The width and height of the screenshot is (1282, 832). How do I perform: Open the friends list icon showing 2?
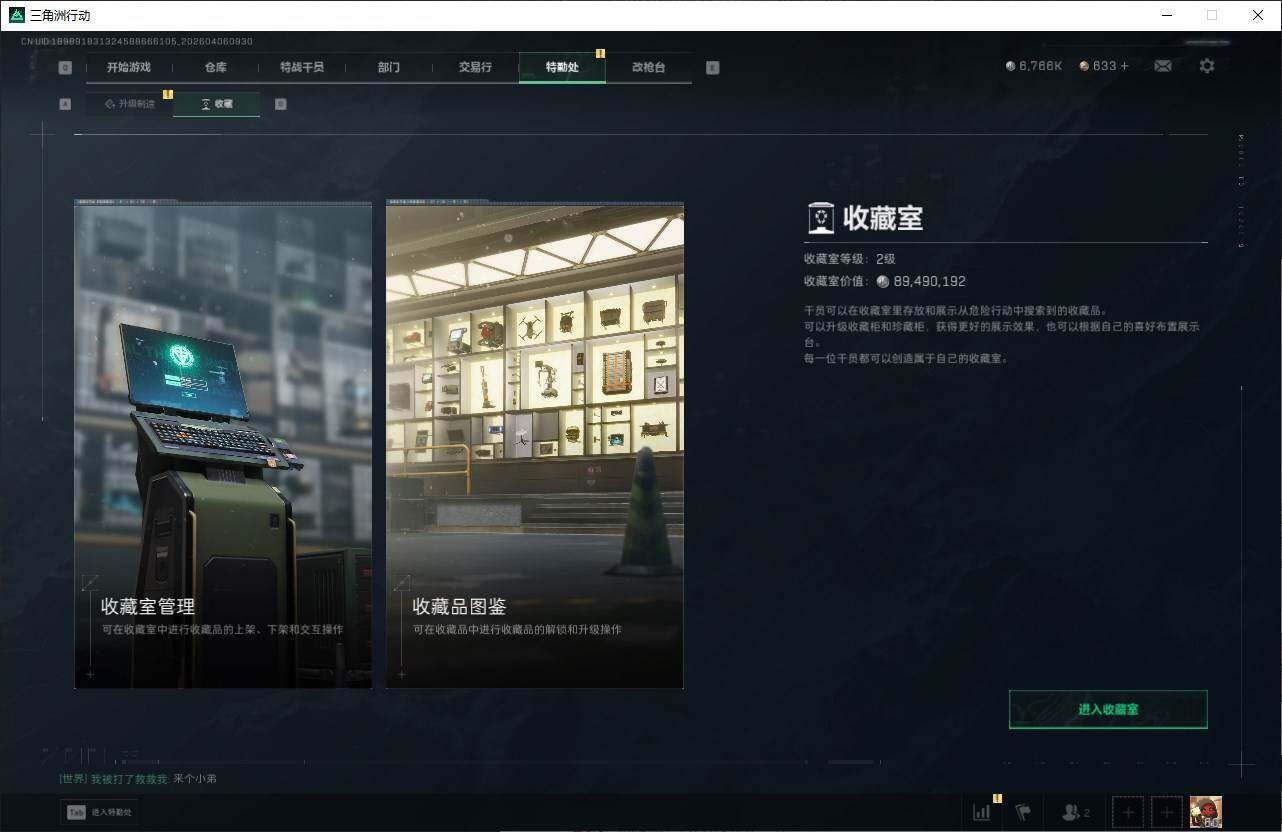click(1073, 812)
